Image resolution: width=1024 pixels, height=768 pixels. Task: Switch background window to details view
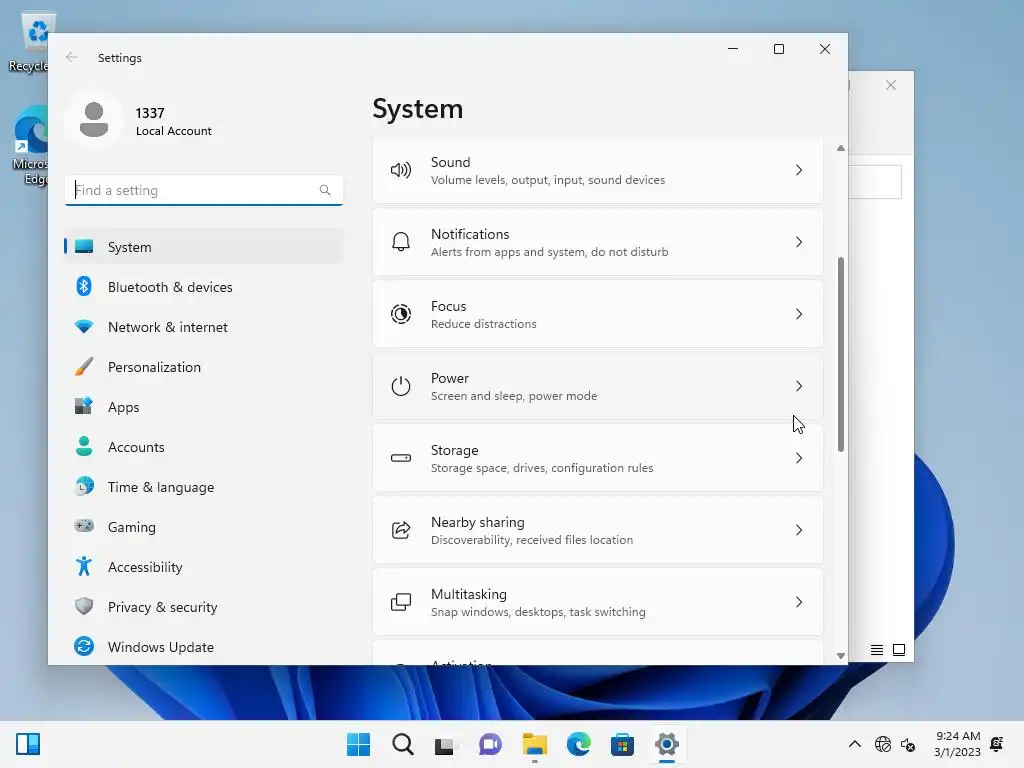[876, 650]
